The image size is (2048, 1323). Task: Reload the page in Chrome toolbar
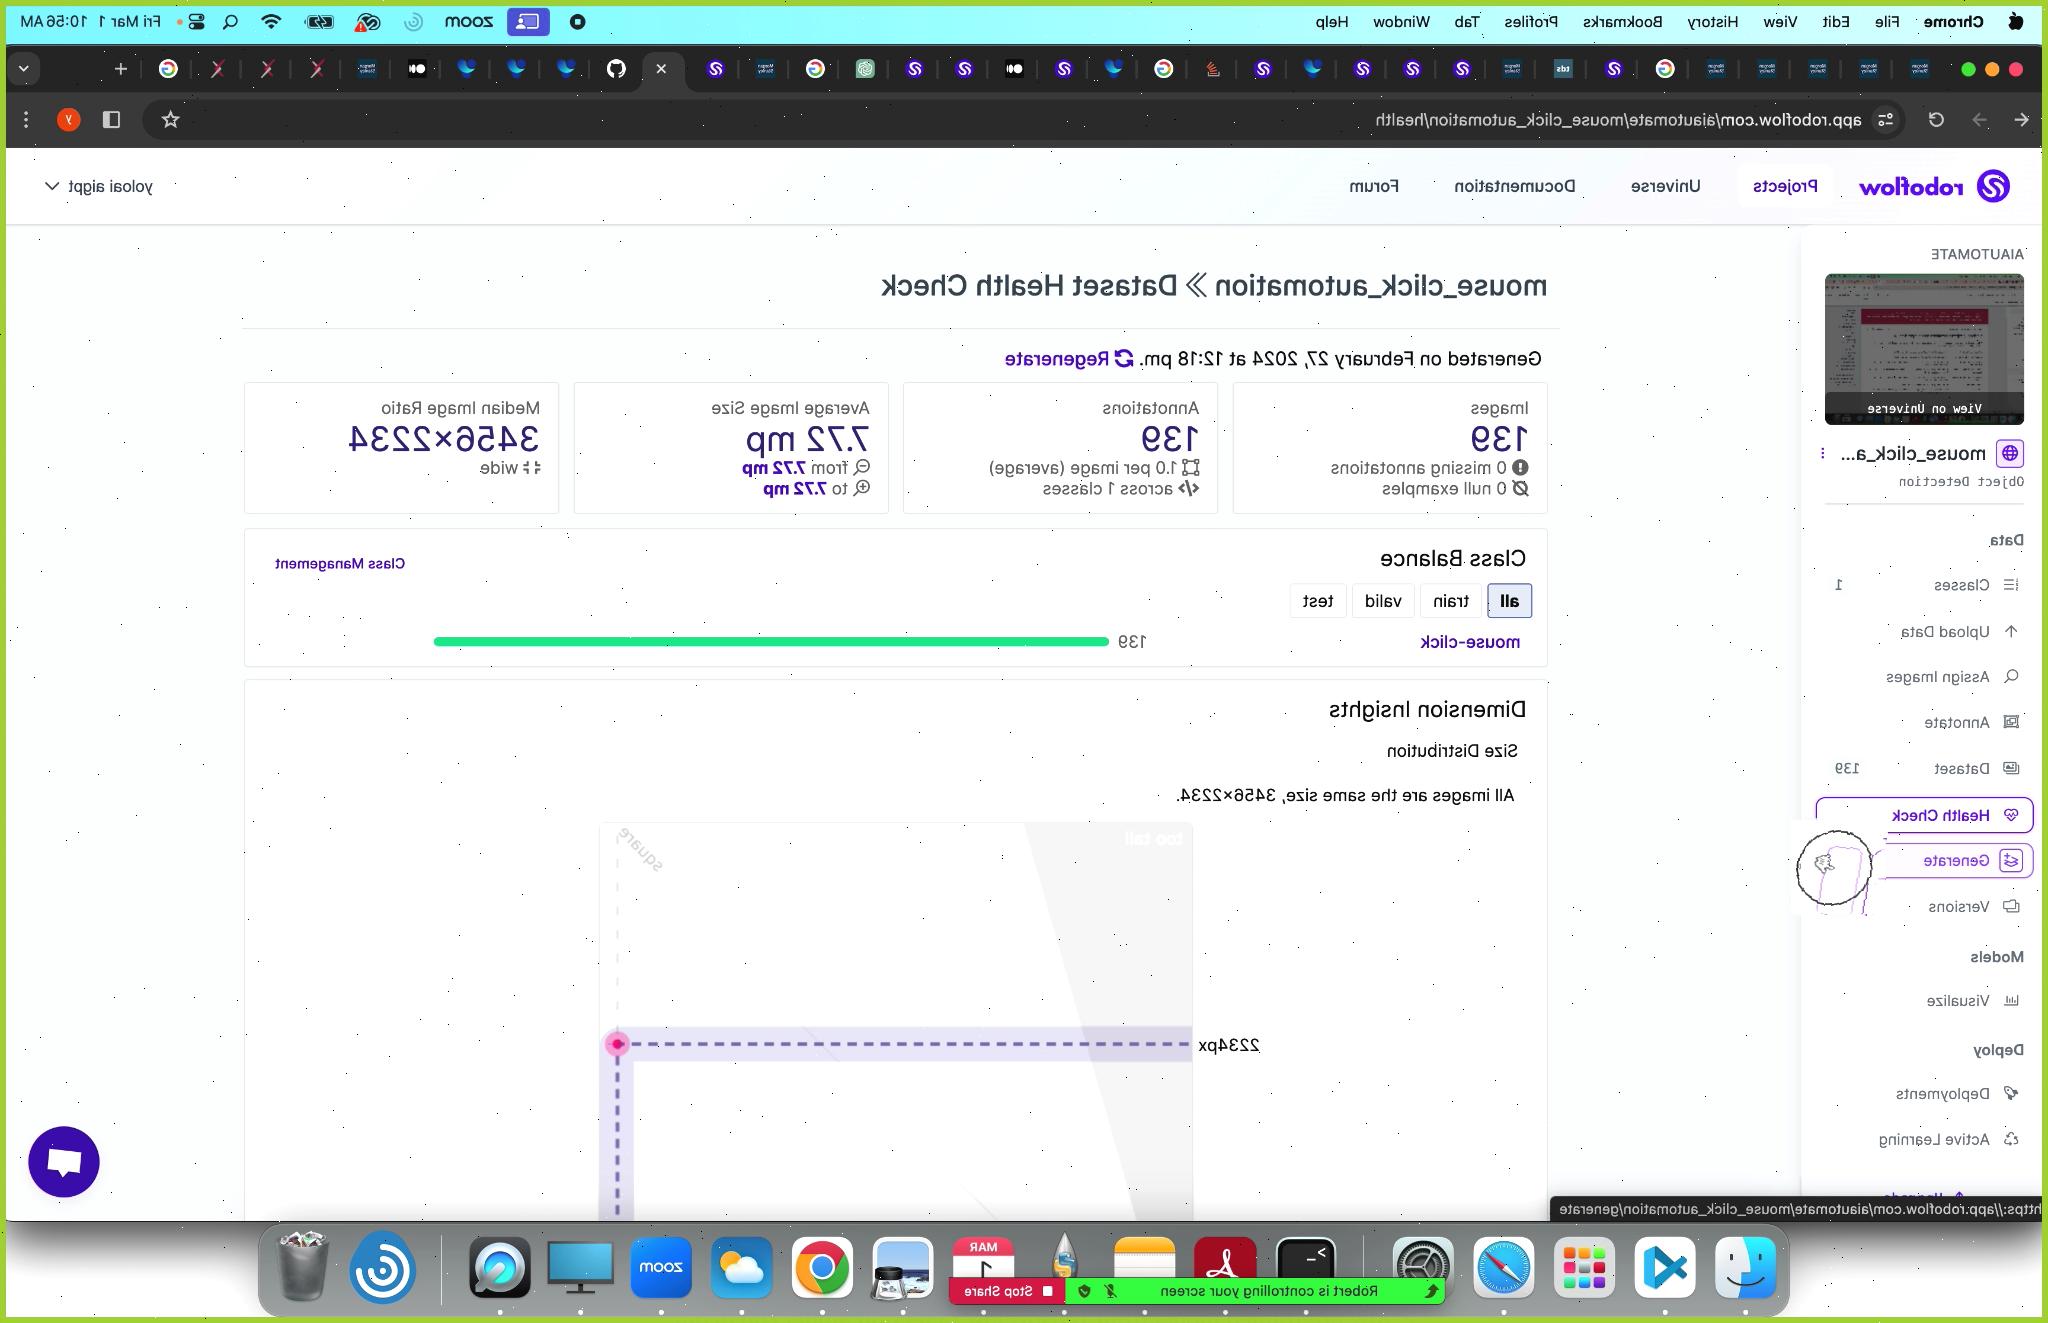pos(1936,120)
